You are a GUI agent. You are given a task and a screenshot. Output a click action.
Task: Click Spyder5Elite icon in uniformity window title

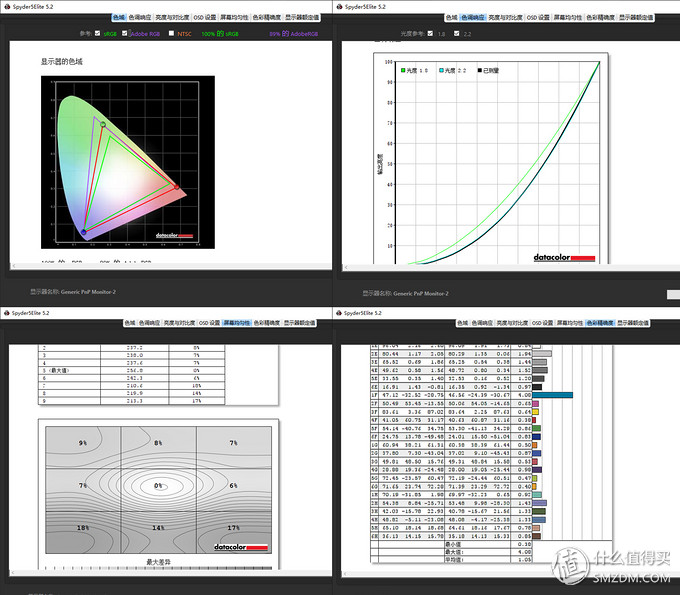coord(5,312)
